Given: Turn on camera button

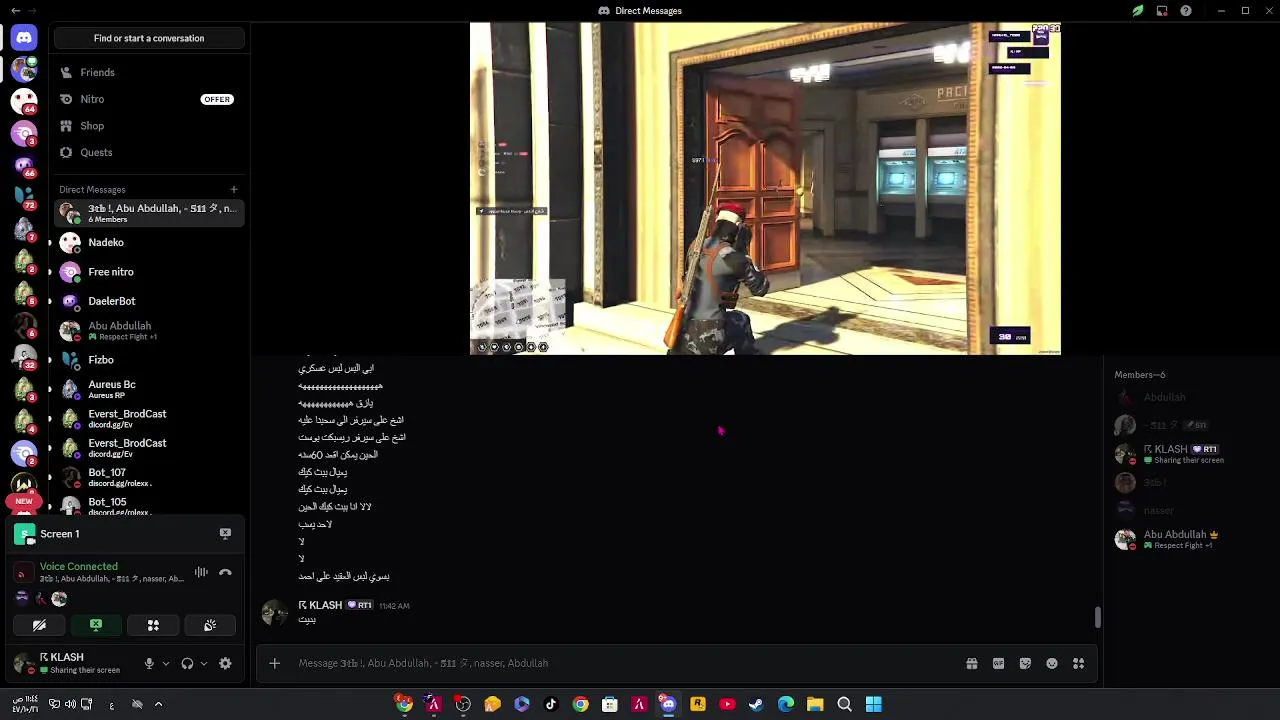Looking at the screenshot, I should (39, 625).
